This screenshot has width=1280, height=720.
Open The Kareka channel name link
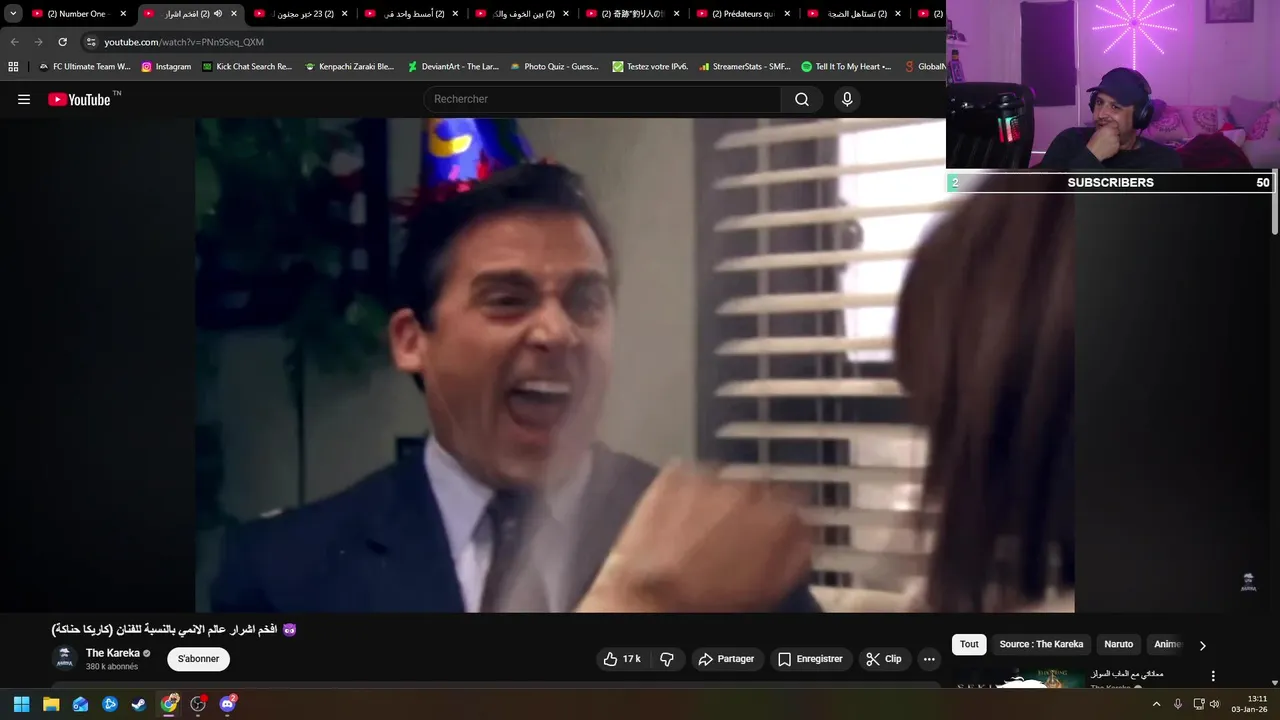[x=113, y=653]
